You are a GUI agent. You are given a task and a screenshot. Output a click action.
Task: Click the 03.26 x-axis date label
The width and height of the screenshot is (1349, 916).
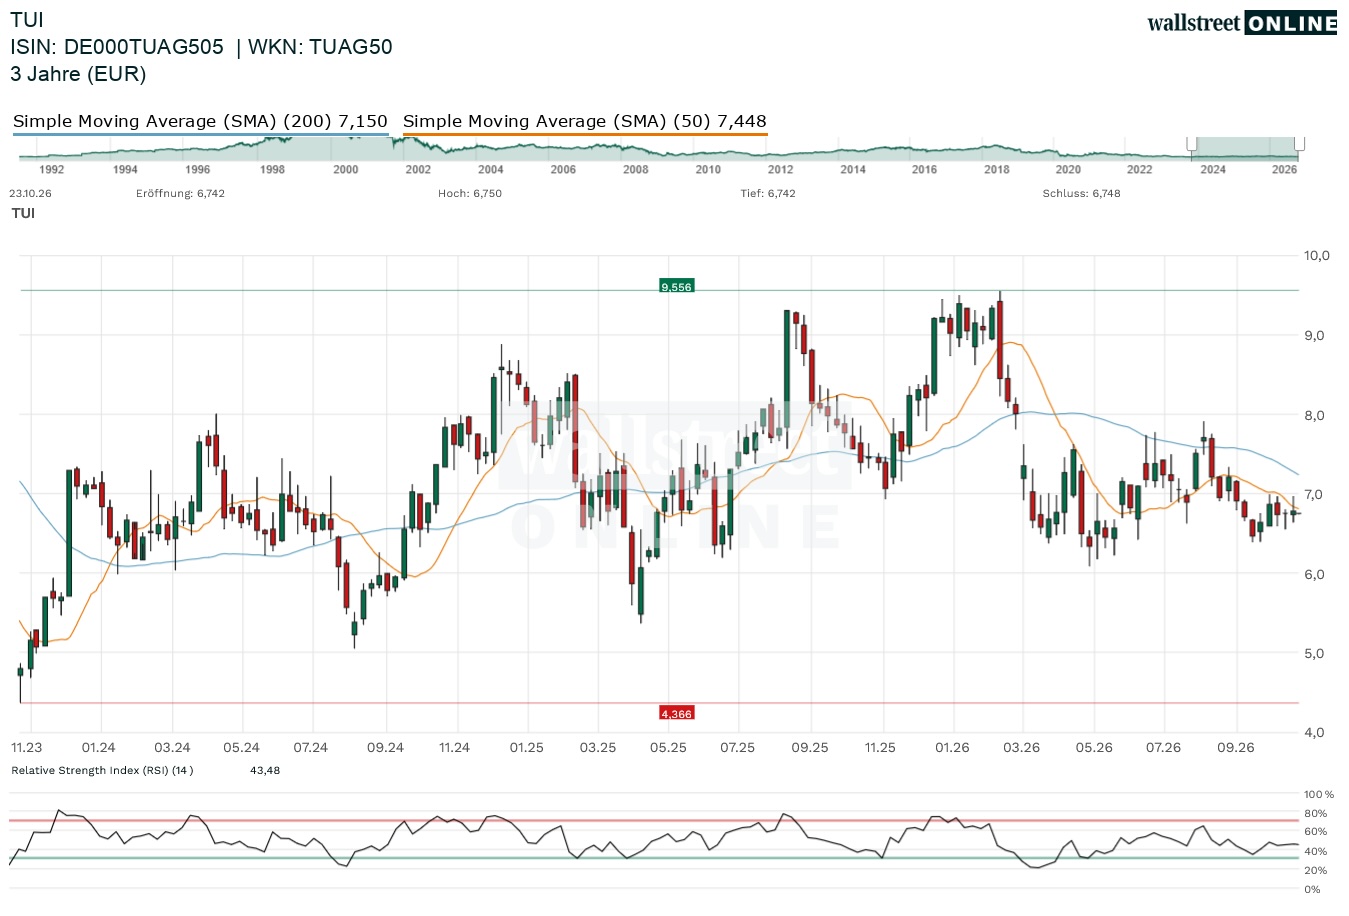coord(1022,747)
